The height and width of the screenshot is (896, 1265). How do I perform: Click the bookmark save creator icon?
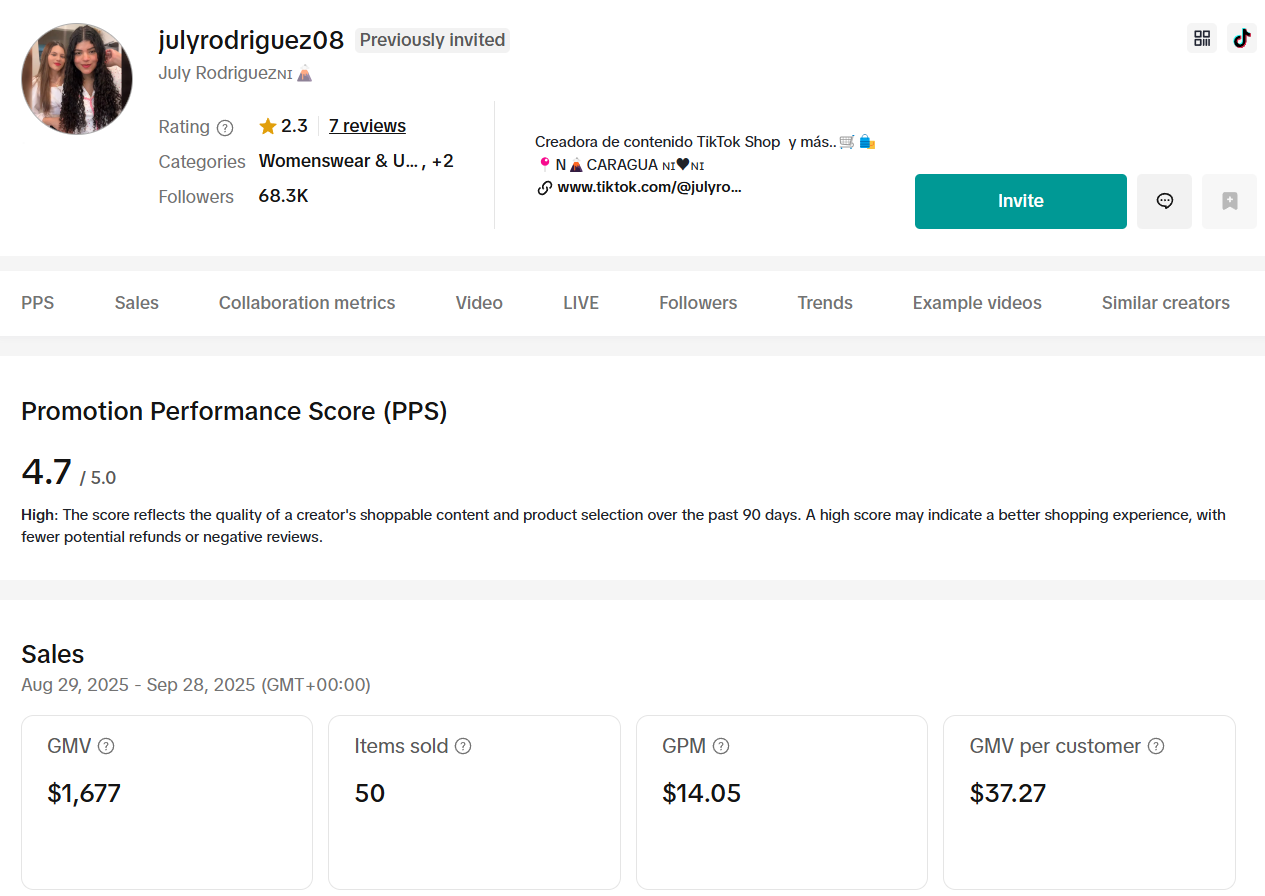(1229, 201)
